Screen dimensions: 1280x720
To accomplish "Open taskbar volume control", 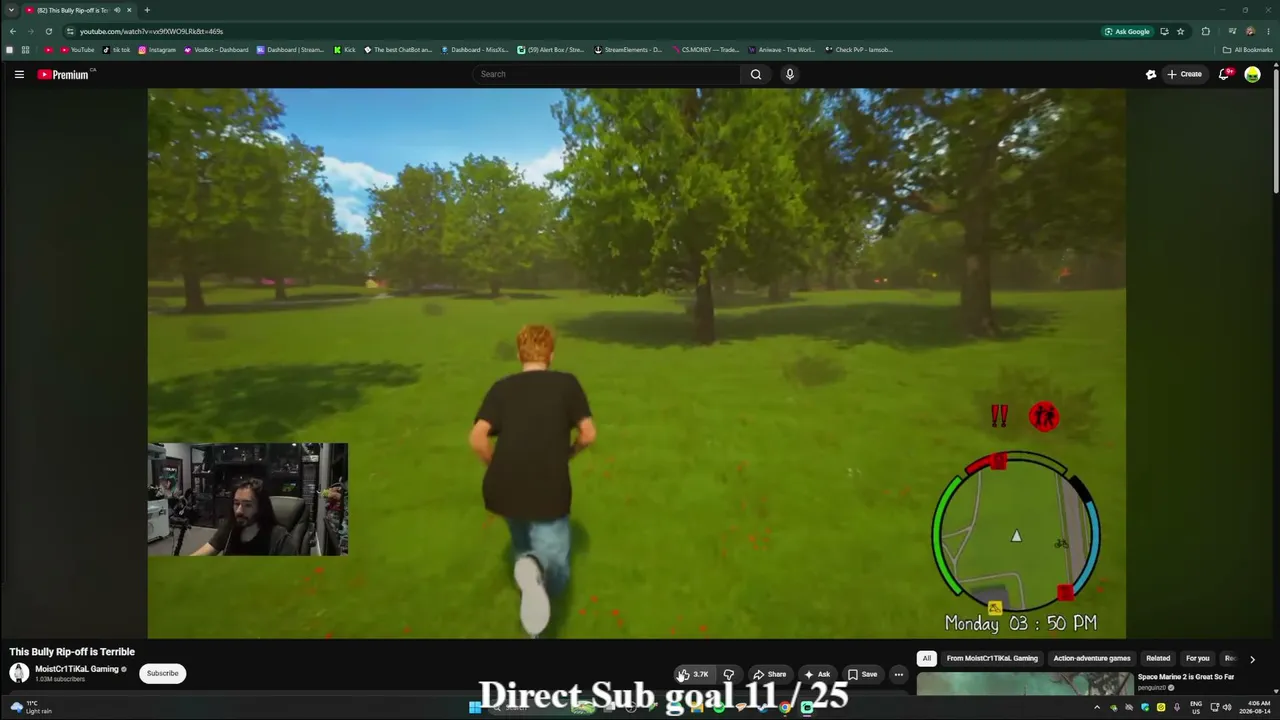I will tap(1227, 707).
